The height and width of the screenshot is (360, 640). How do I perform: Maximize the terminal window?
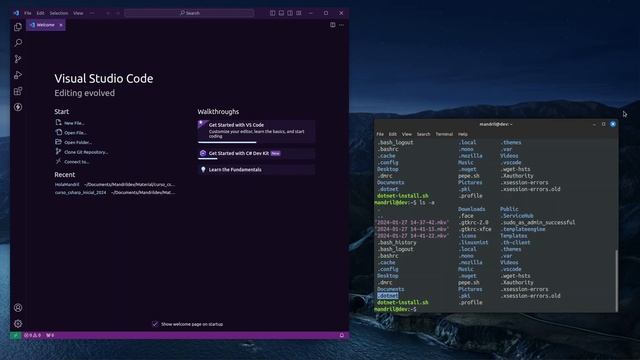[x=604, y=124]
